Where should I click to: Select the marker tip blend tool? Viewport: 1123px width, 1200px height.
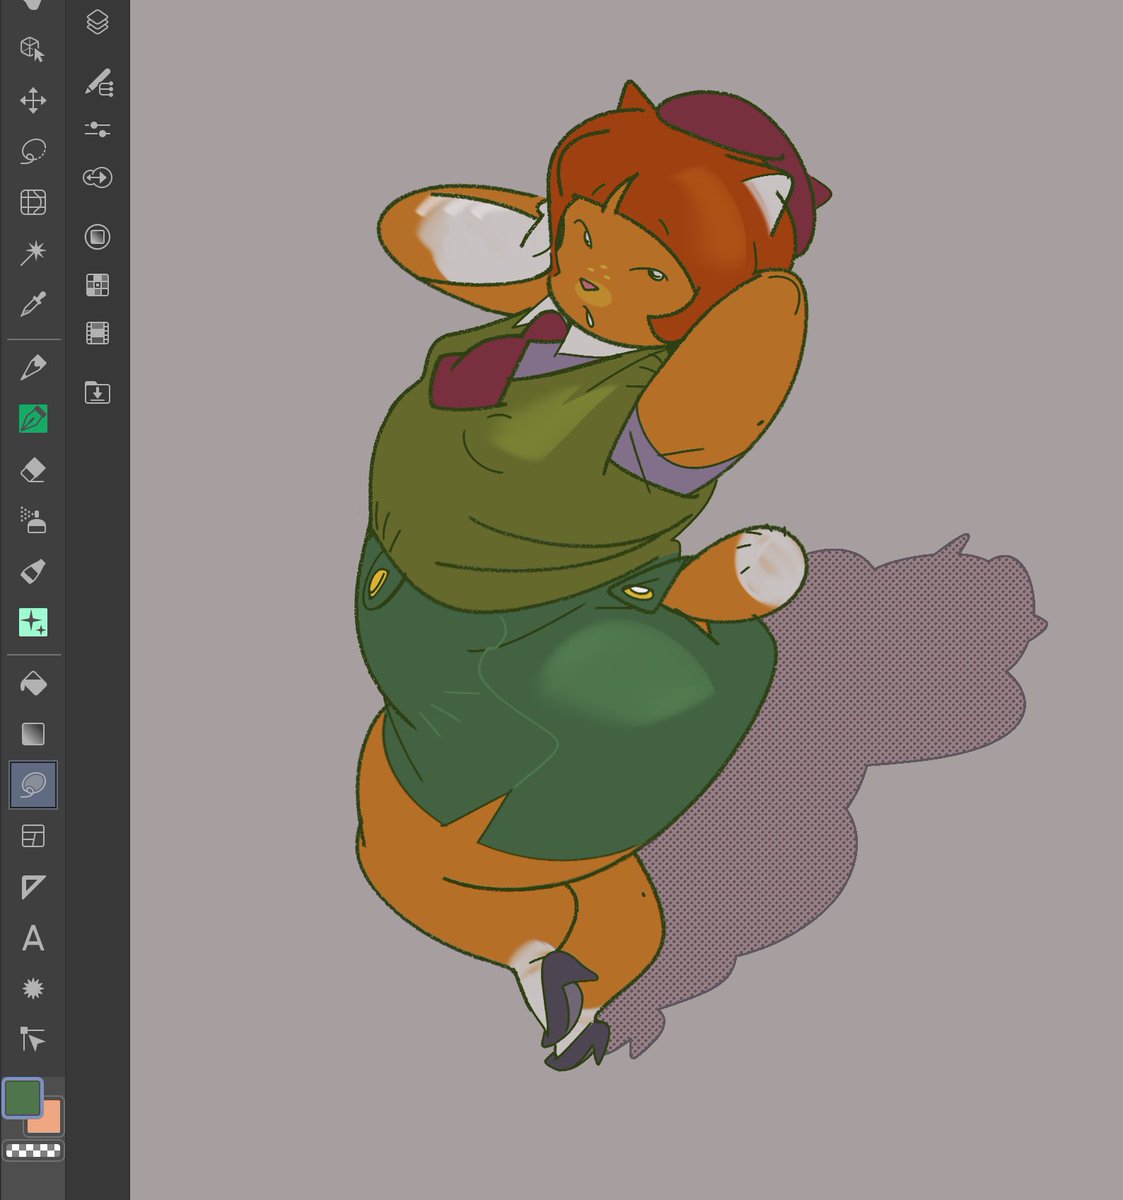[33, 571]
